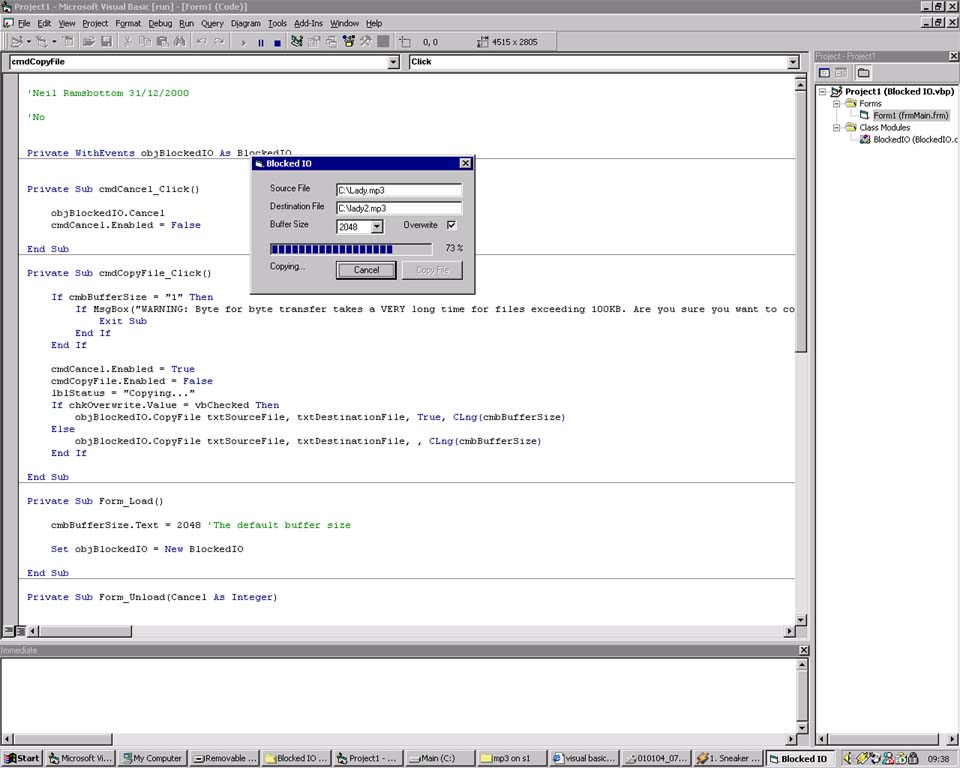This screenshot has height=768, width=960.
Task: Click the Windows Start button
Action: click(x=23, y=758)
